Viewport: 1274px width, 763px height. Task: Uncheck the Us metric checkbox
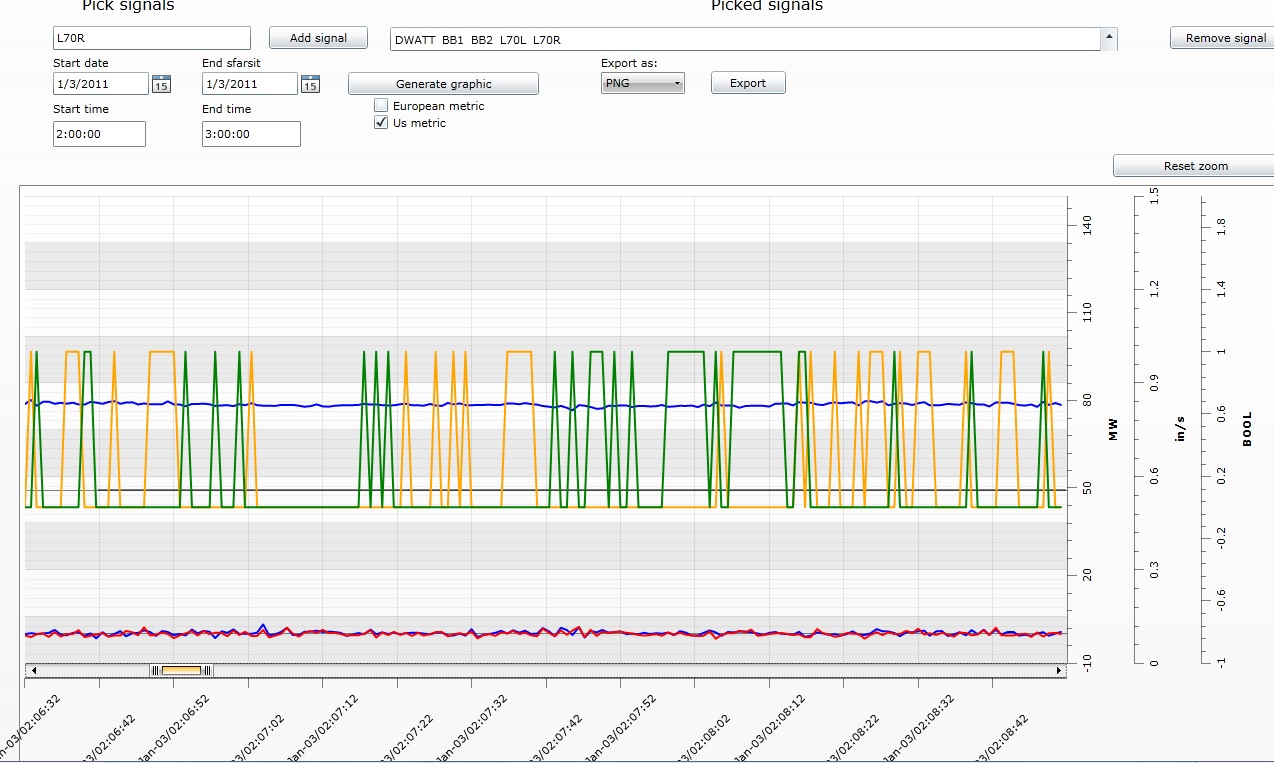(381, 123)
